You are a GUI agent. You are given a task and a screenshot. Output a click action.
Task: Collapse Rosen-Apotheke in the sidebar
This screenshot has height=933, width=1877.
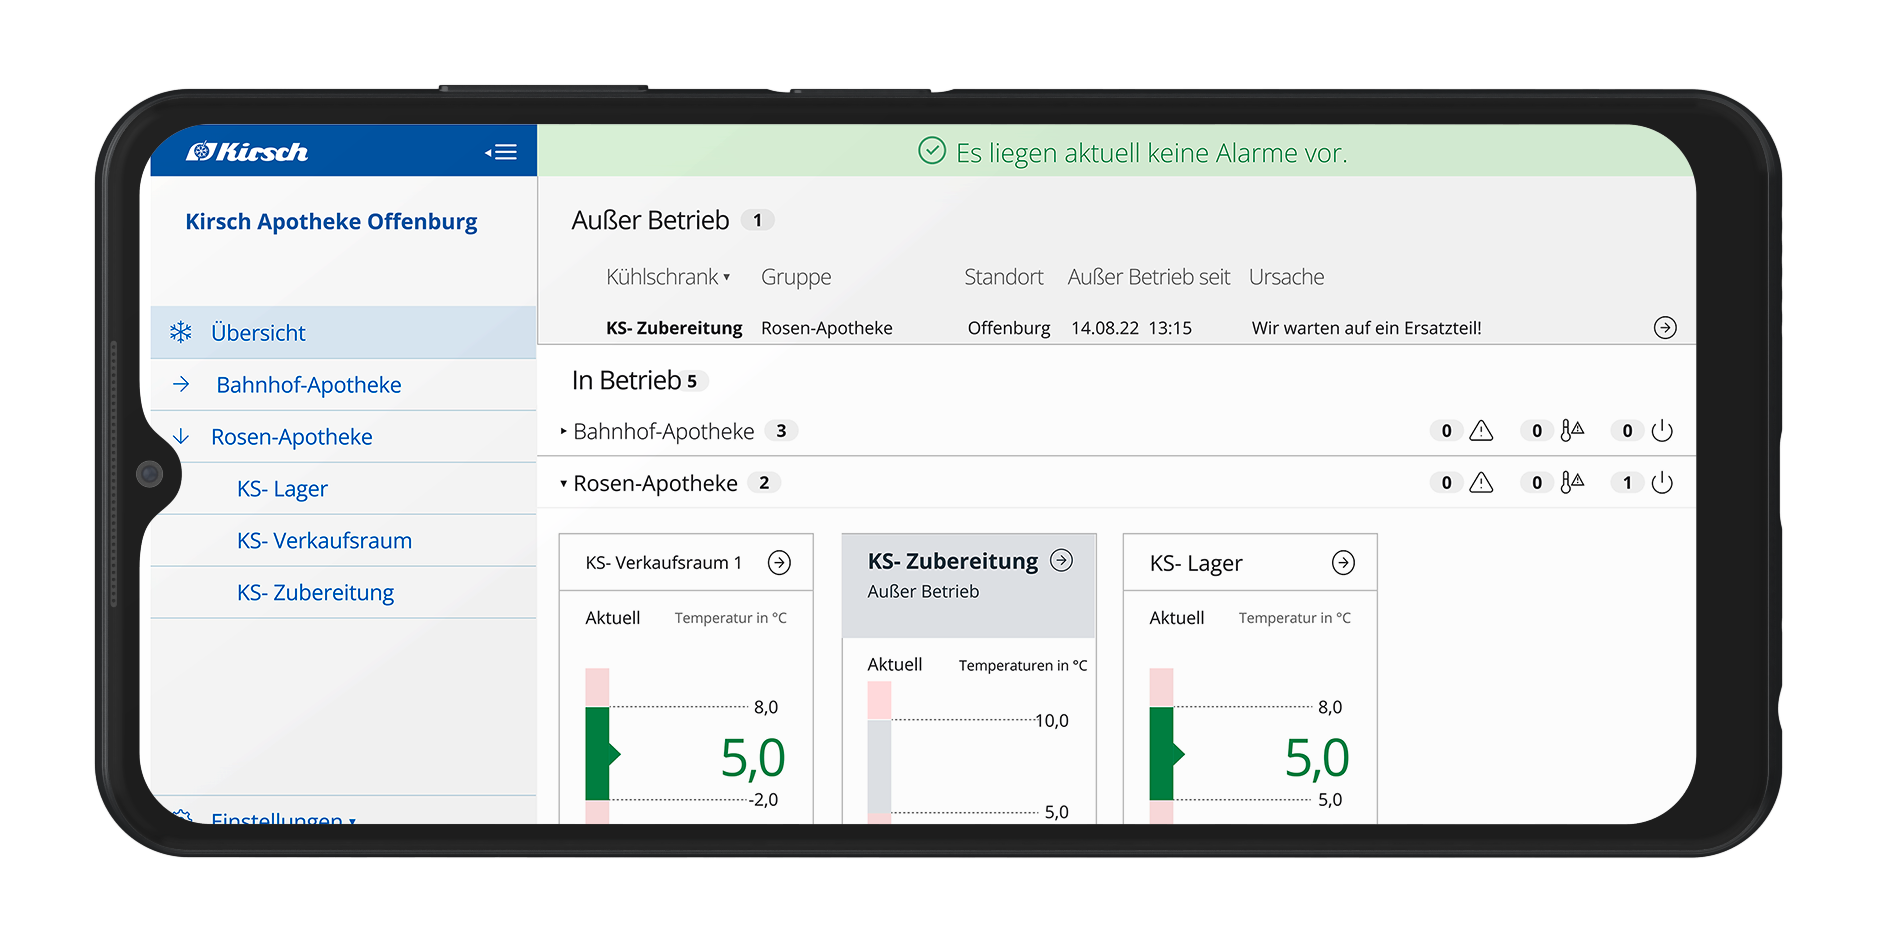tap(181, 437)
